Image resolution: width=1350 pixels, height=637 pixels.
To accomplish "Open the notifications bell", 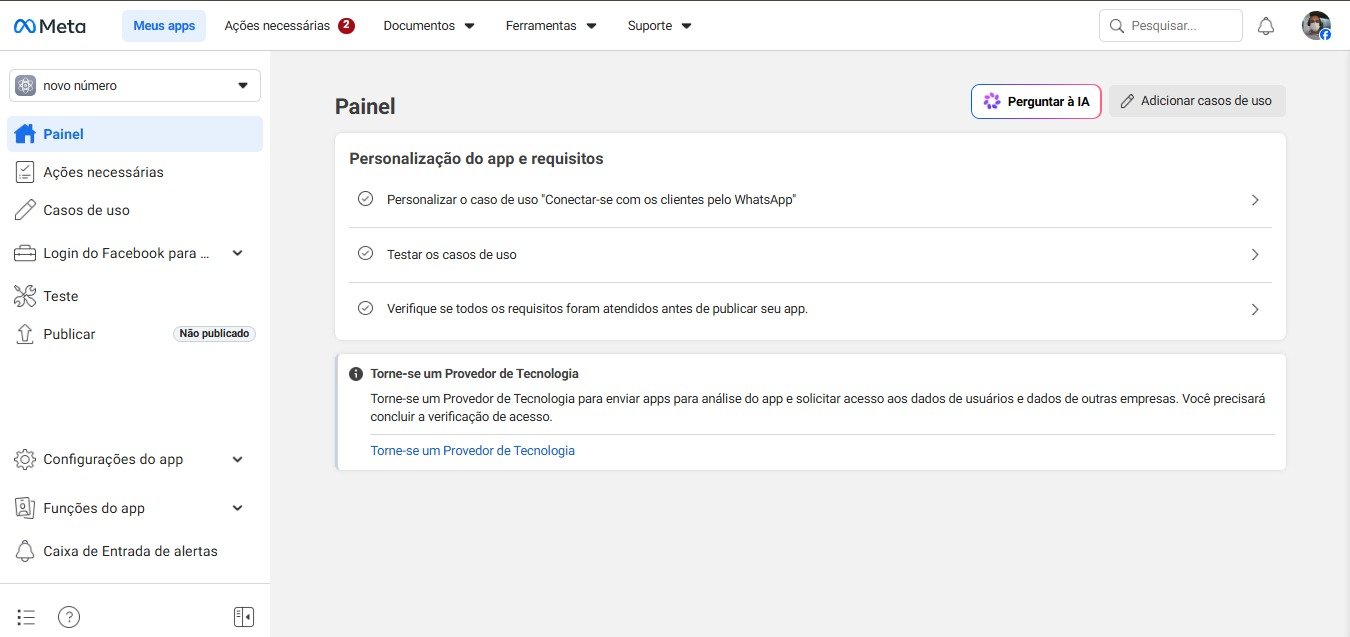I will (x=1266, y=26).
